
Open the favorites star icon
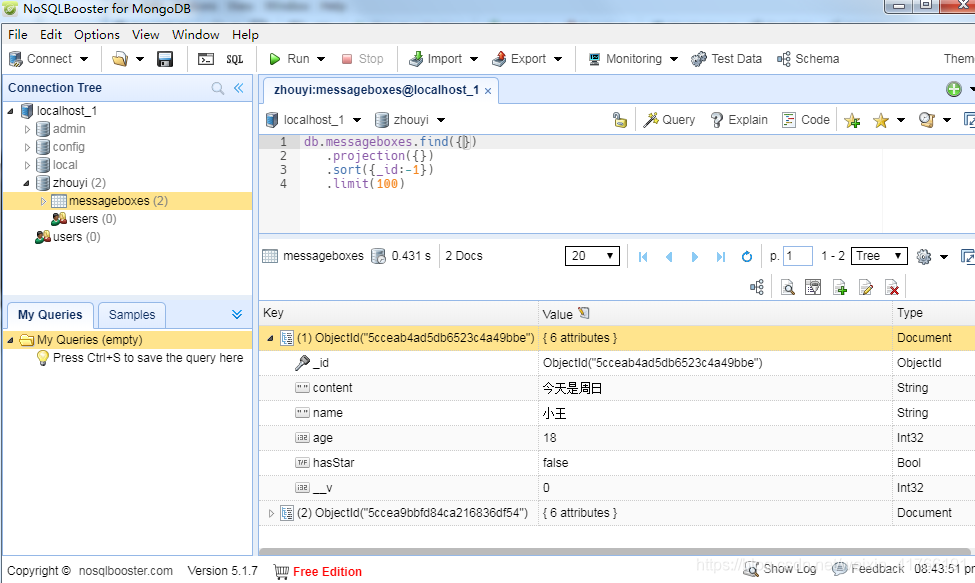pos(880,121)
